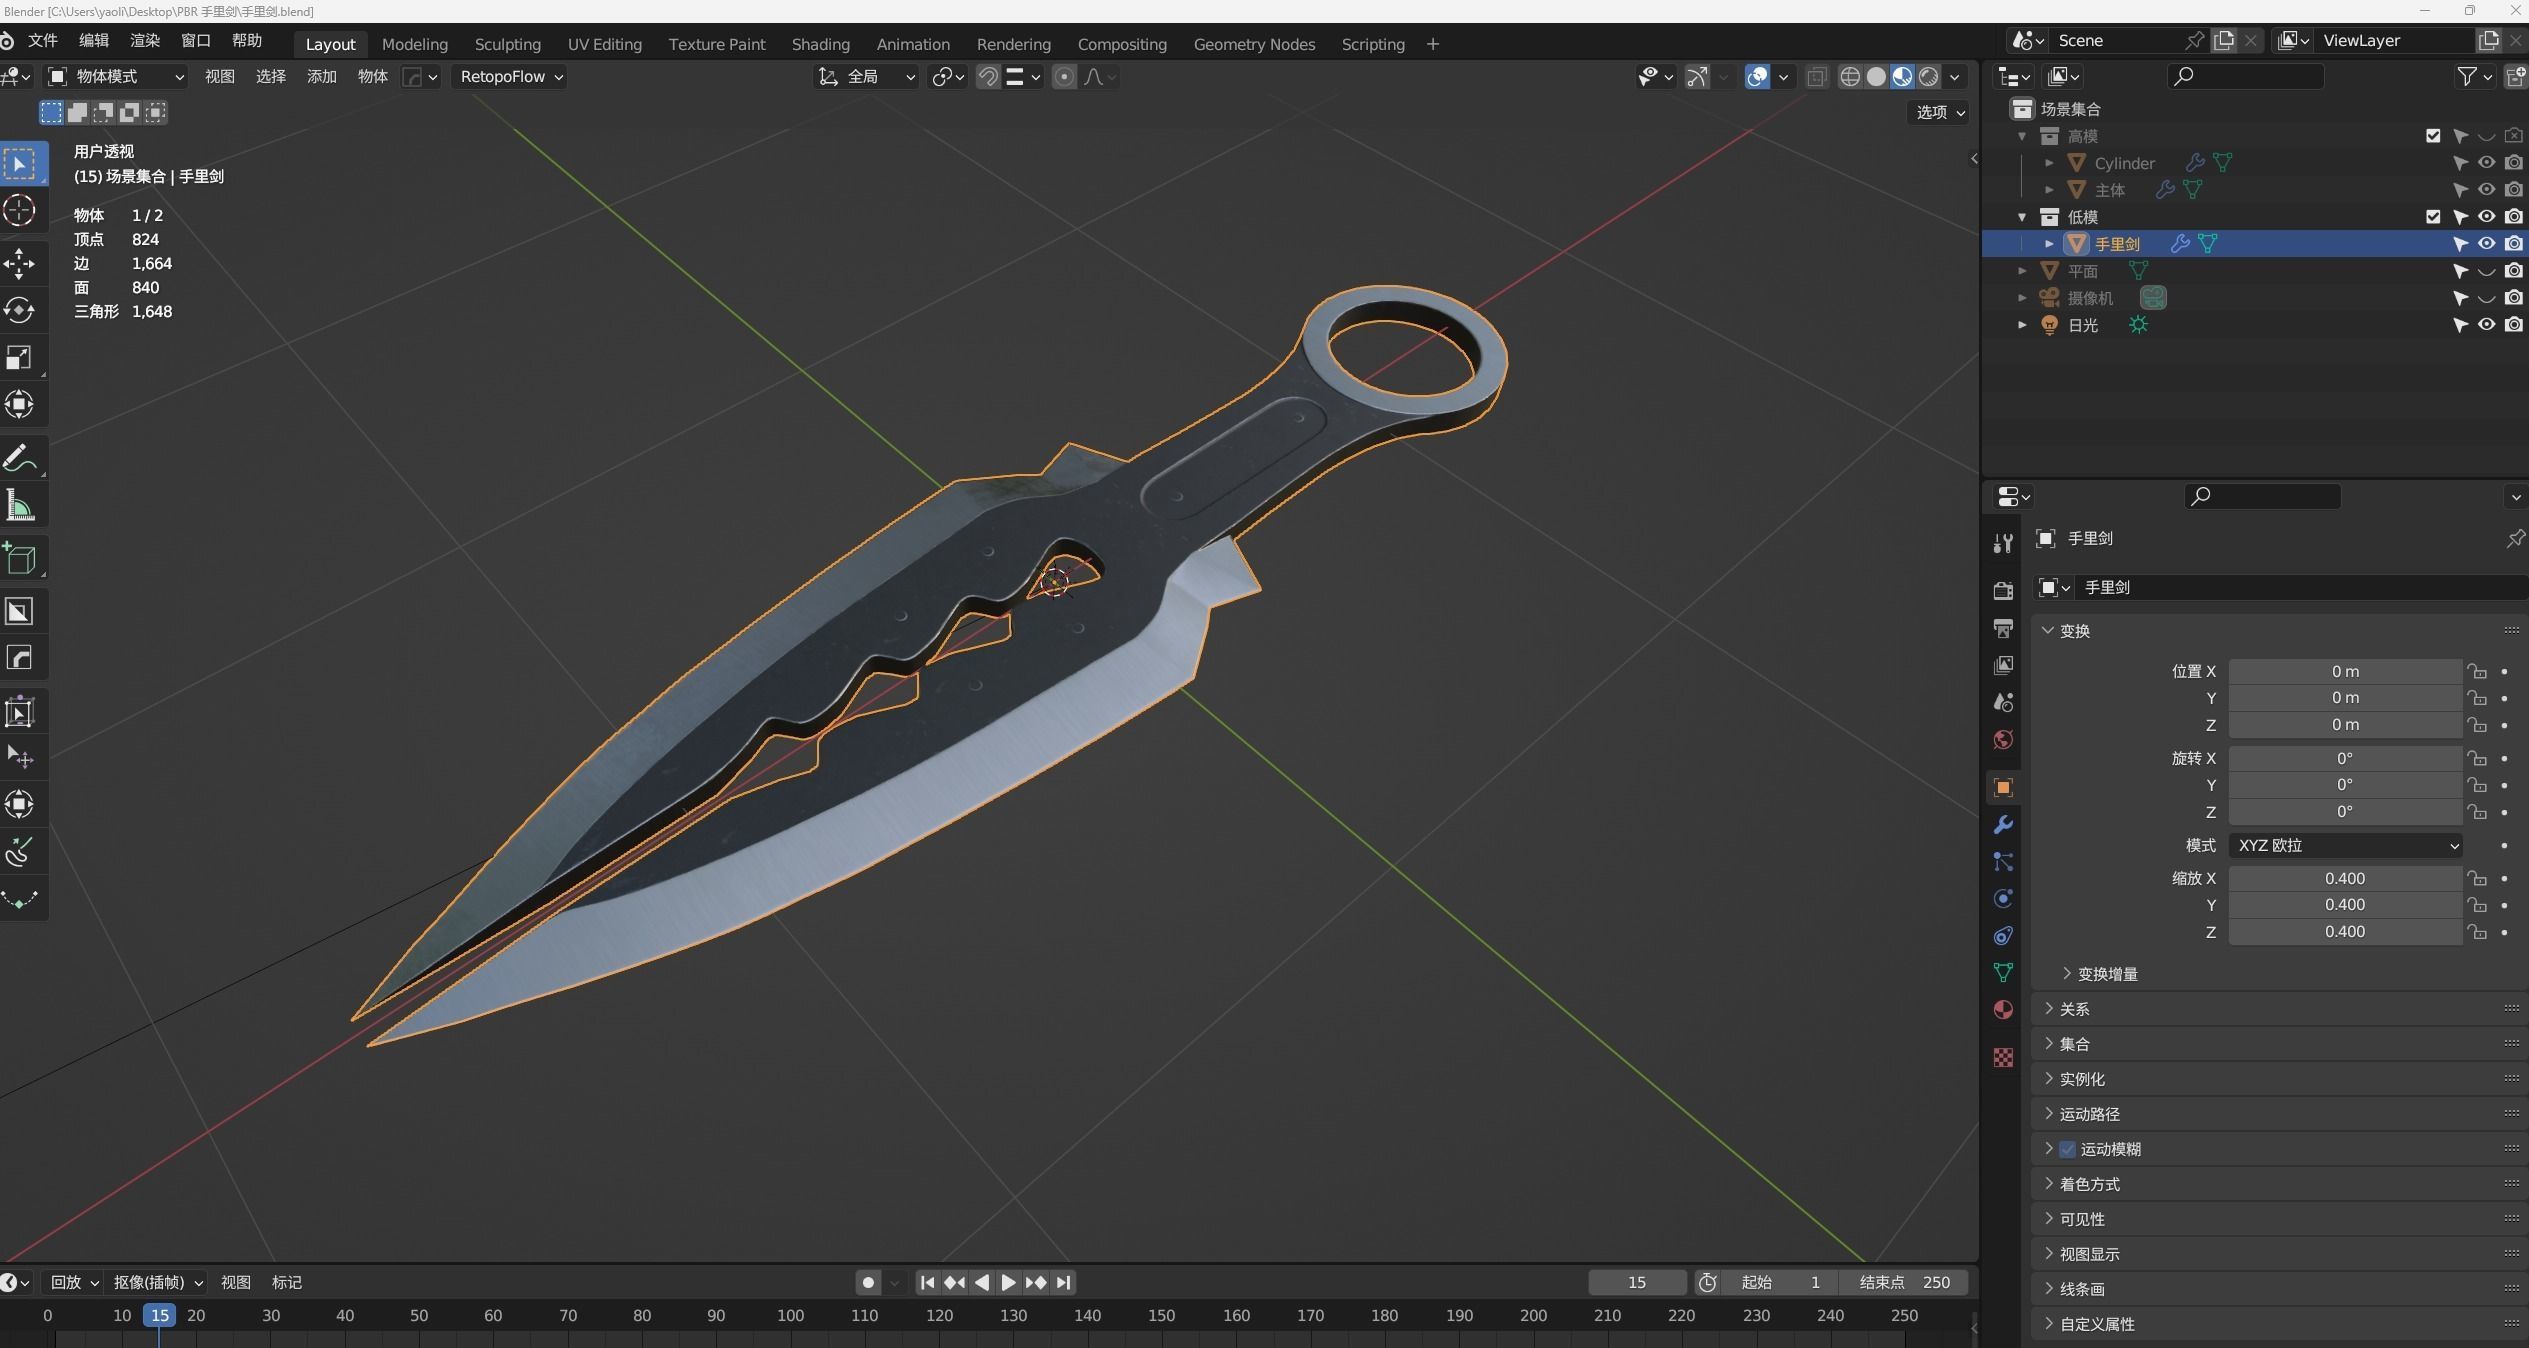2529x1348 pixels.
Task: Open the Material properties tab
Action: tap(2003, 1010)
